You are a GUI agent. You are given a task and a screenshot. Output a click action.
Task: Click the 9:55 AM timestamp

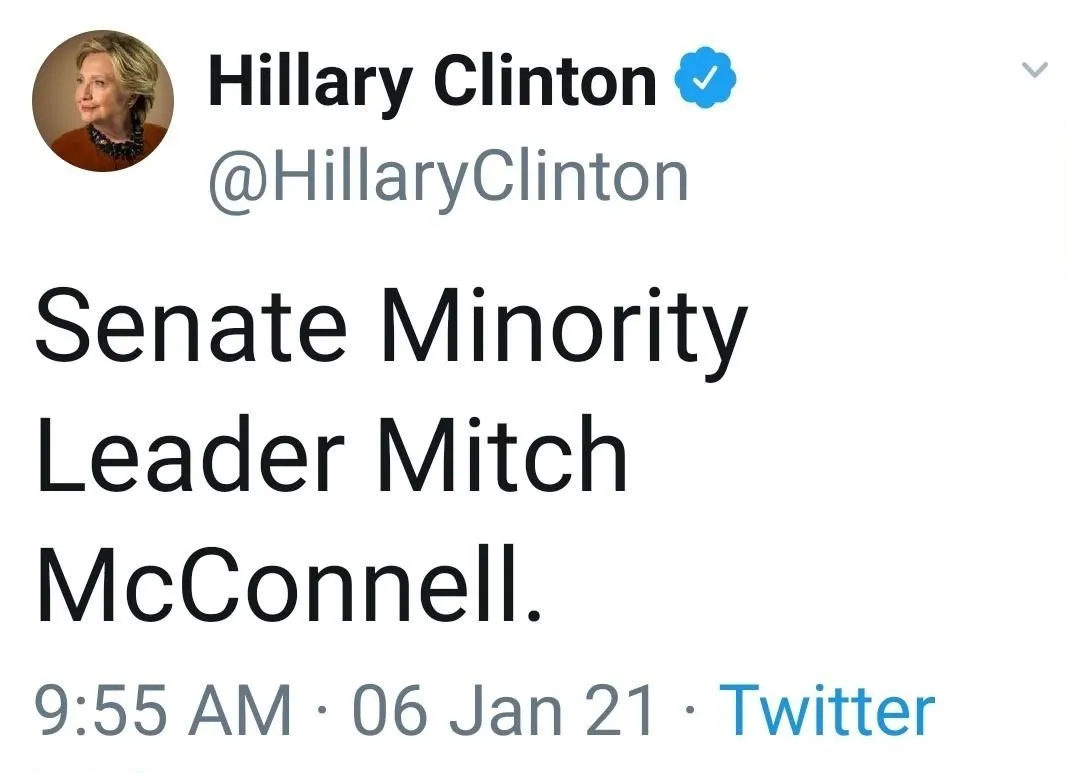pyautogui.click(x=164, y=709)
